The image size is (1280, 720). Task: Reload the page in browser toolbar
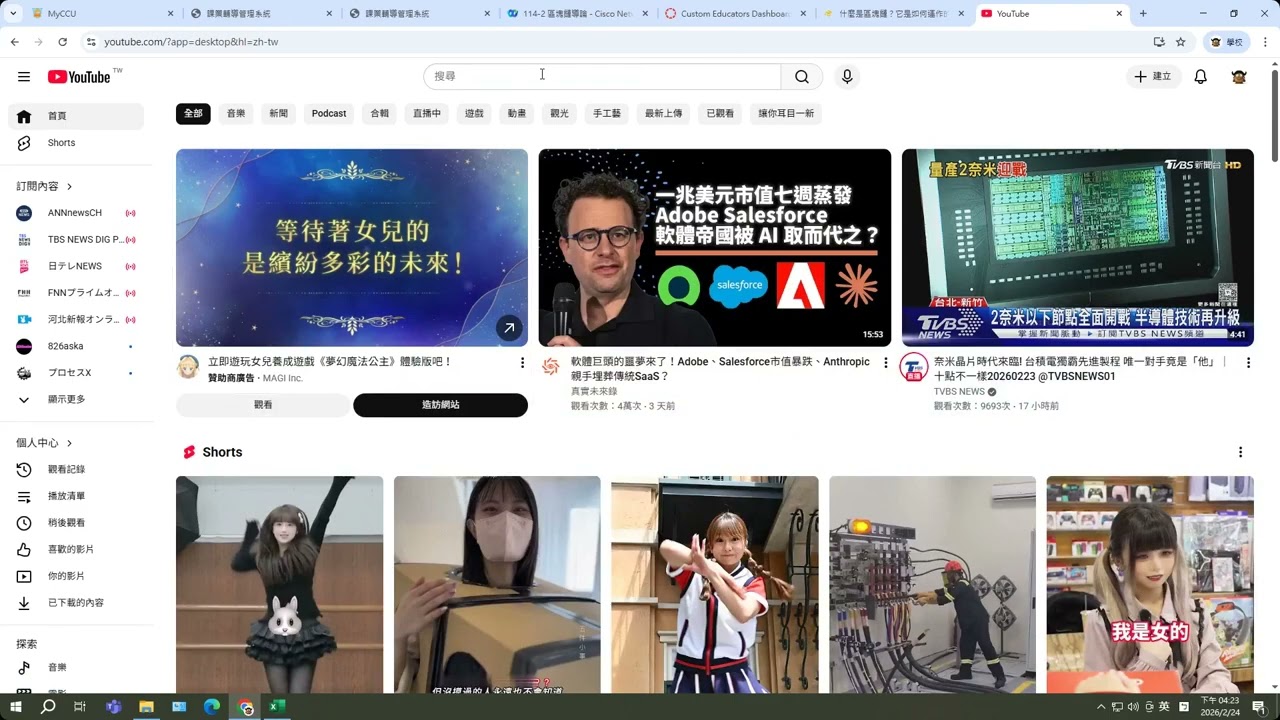coord(62,42)
